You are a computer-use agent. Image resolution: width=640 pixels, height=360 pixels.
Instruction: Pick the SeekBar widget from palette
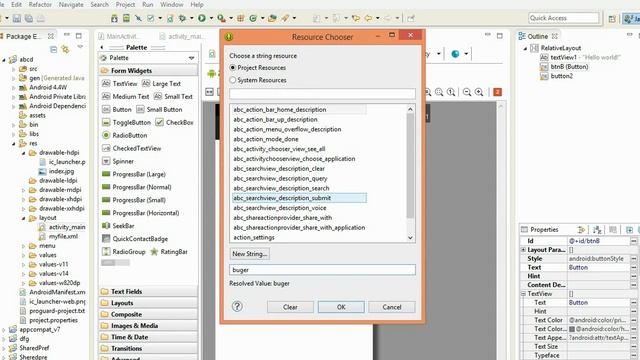coord(118,226)
